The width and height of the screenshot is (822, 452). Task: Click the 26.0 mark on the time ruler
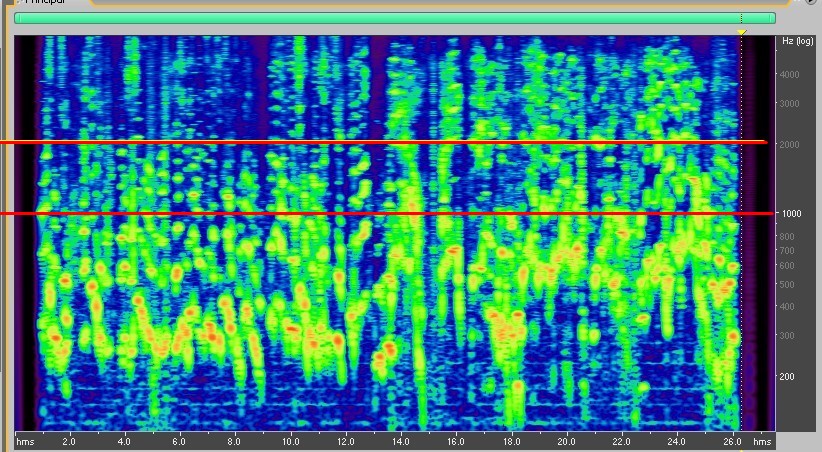pyautogui.click(x=731, y=441)
